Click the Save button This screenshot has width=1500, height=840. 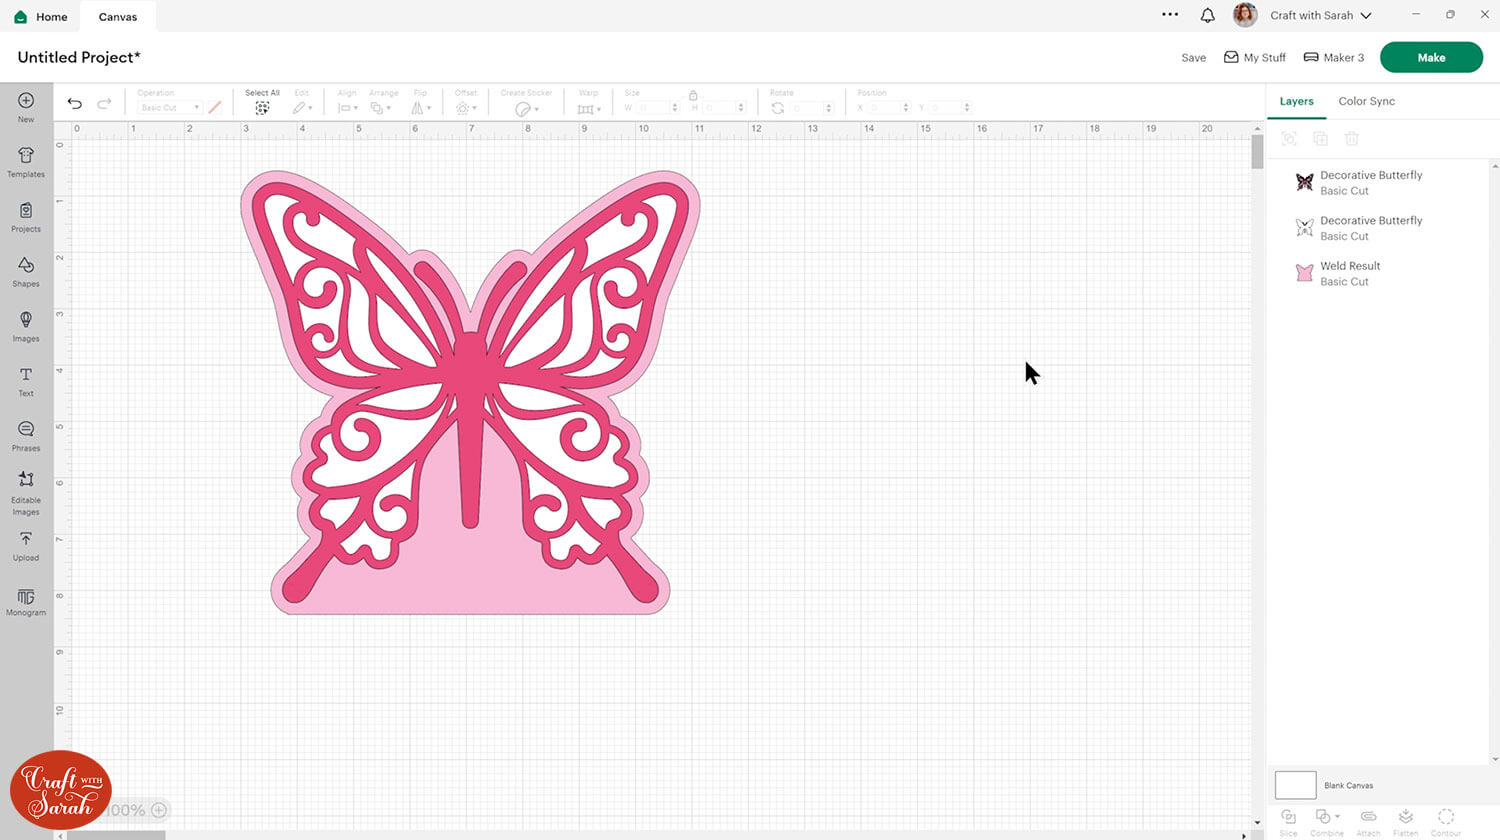click(x=1193, y=58)
